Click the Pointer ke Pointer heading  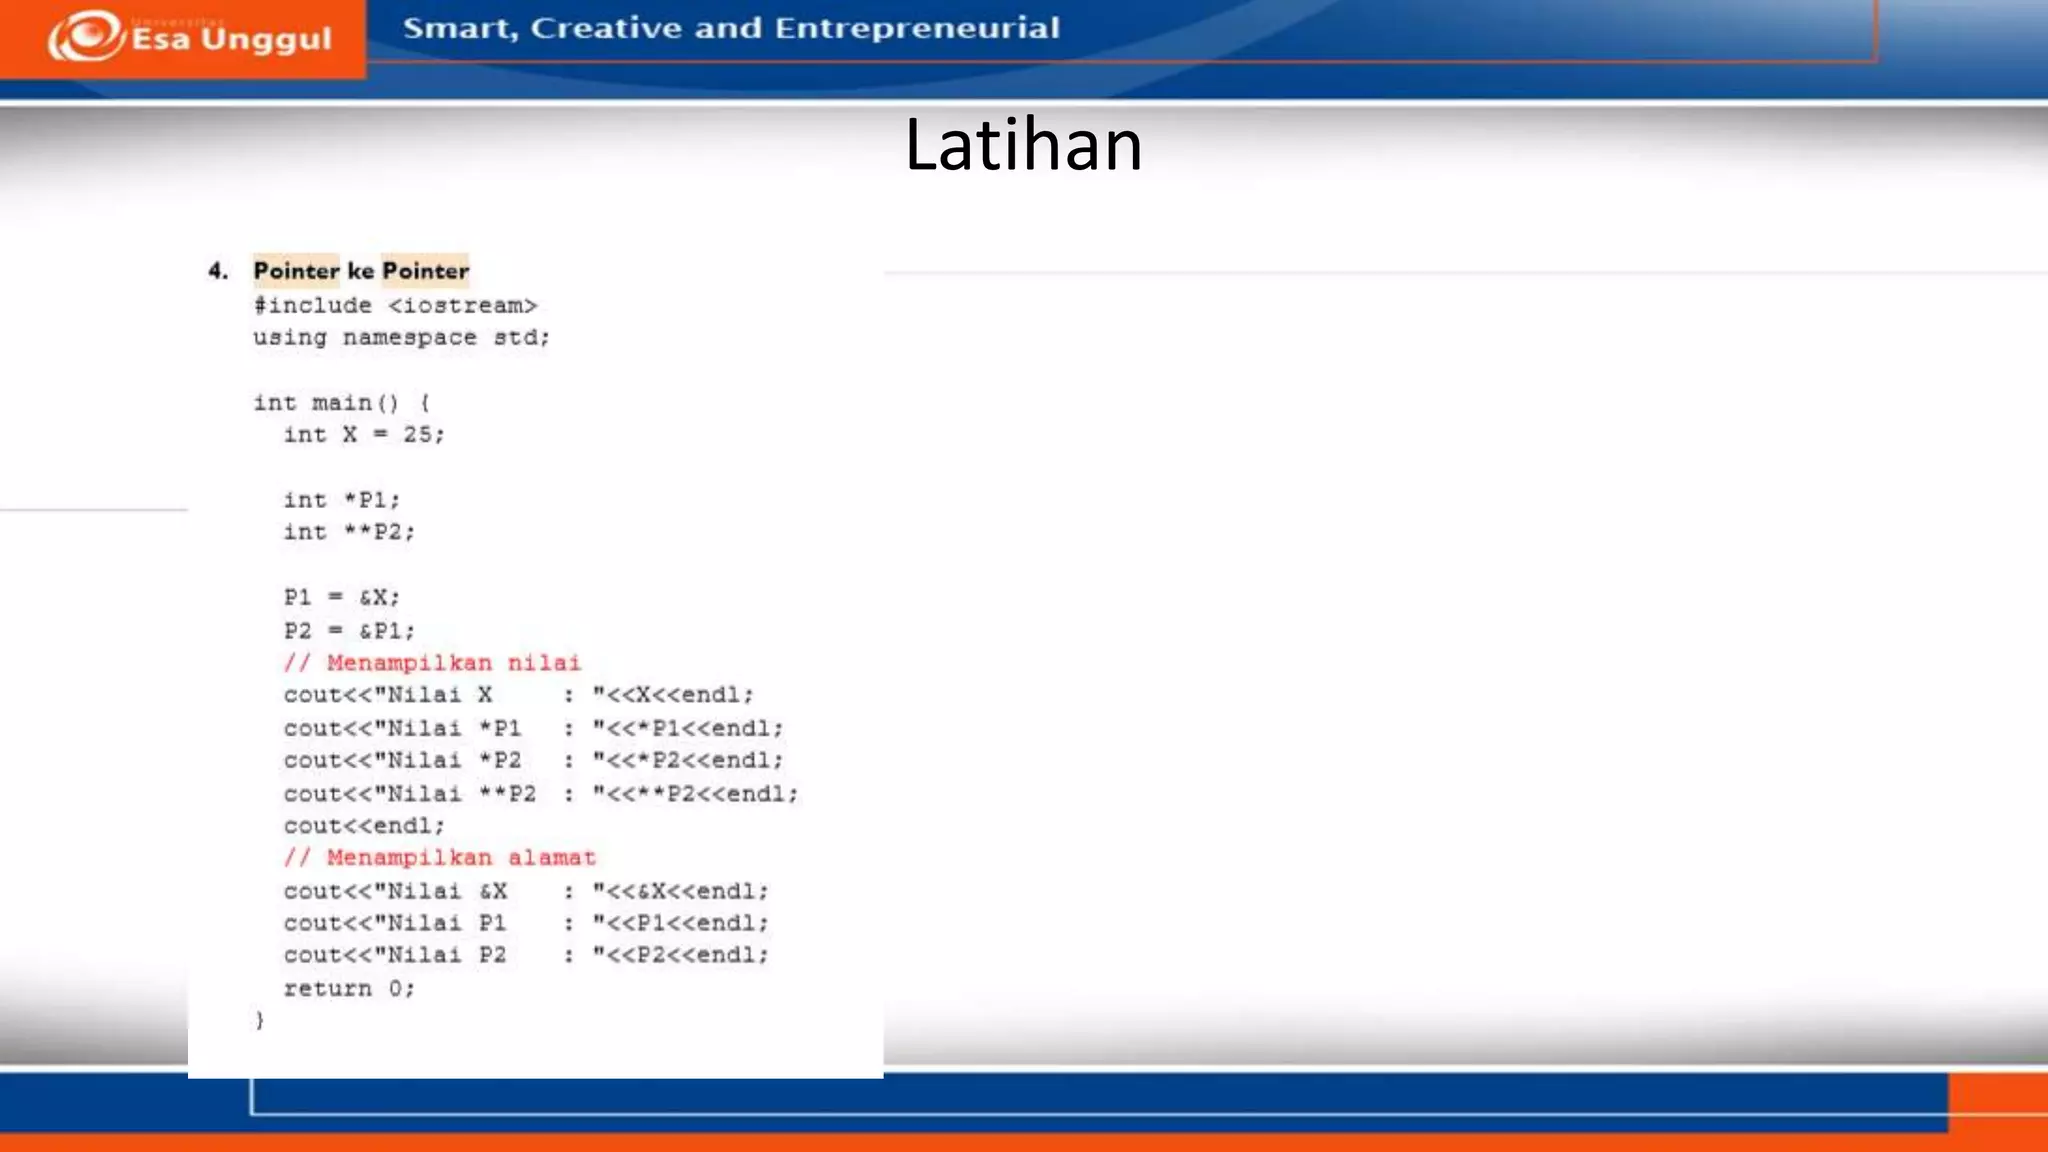coord(361,271)
